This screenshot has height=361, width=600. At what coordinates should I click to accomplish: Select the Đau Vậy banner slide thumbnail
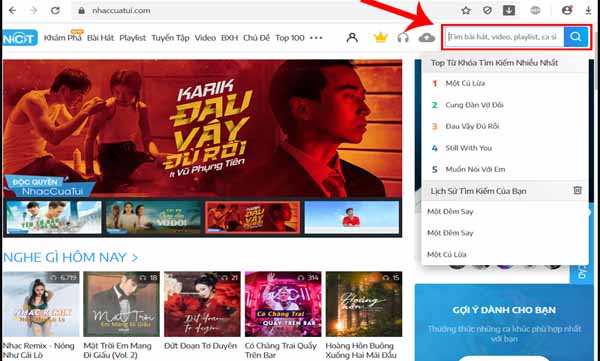253,217
